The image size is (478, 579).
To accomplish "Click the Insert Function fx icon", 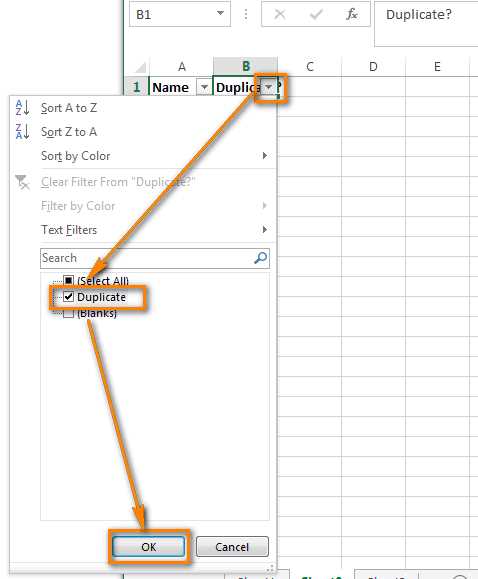I will tap(352, 14).
